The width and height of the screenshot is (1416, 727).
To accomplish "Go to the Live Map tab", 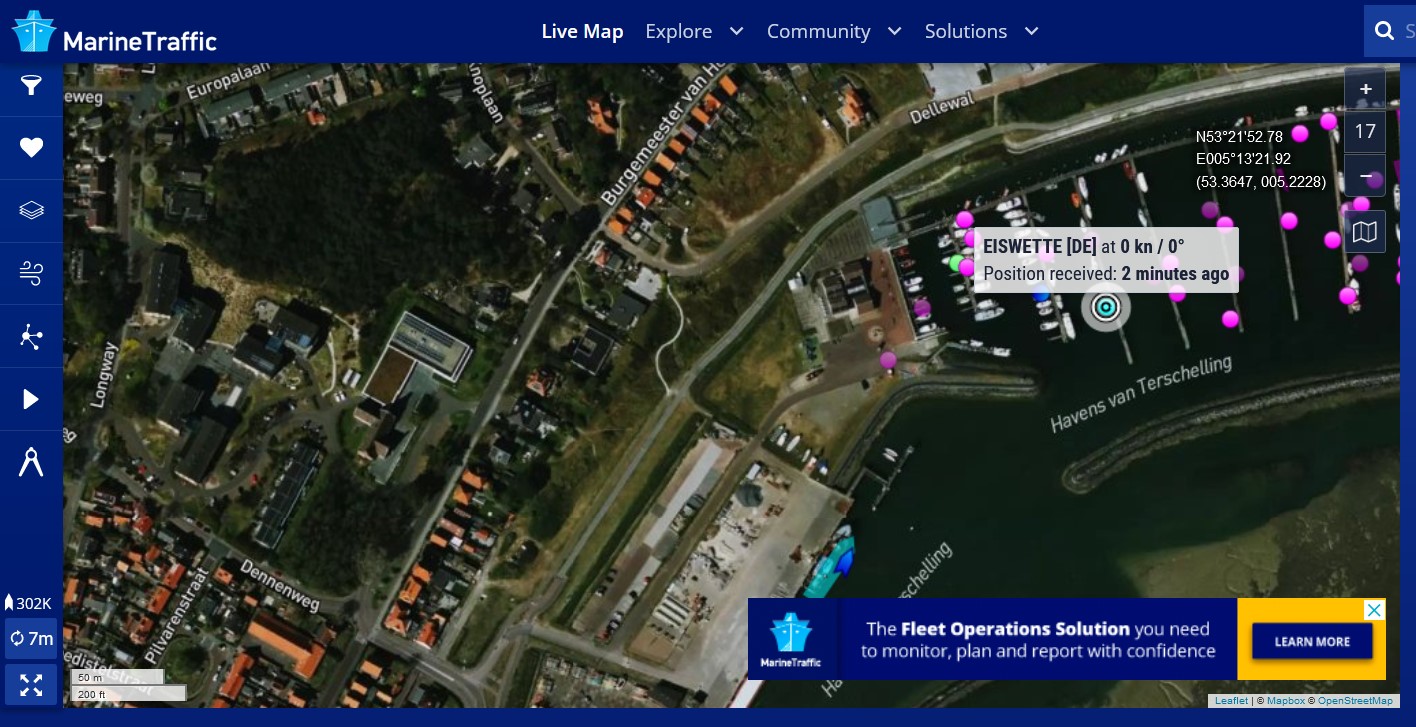I will (582, 31).
